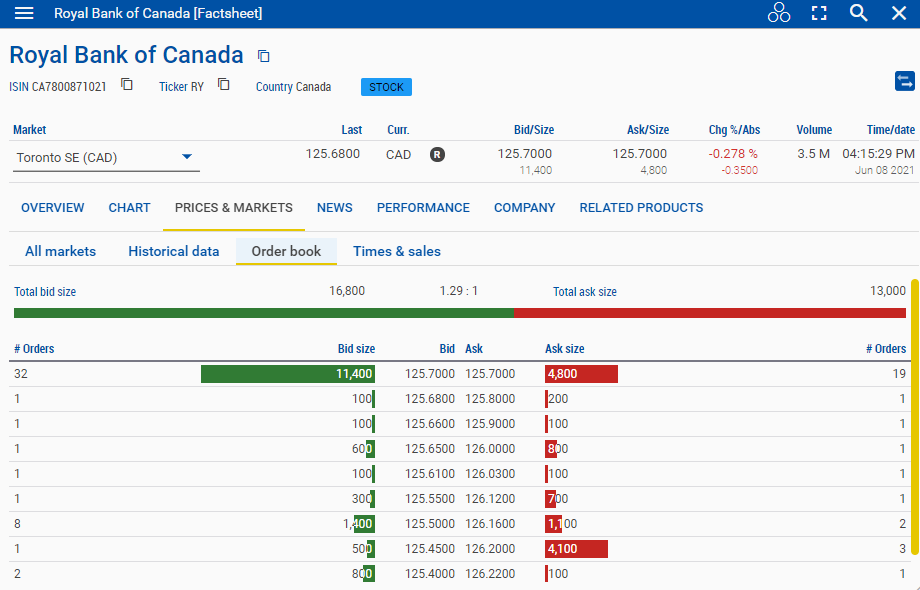Select the ask price 126.0300
920x590 pixels.
pyautogui.click(x=490, y=474)
